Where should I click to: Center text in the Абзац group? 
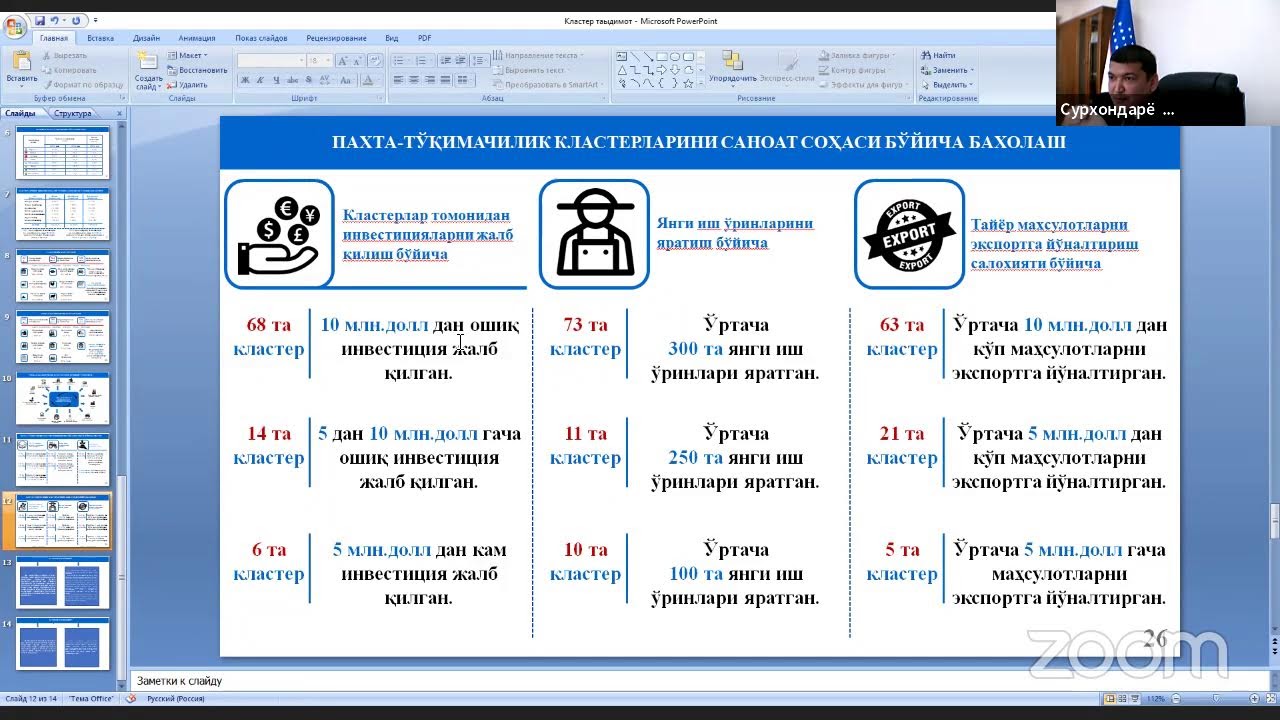(x=414, y=80)
